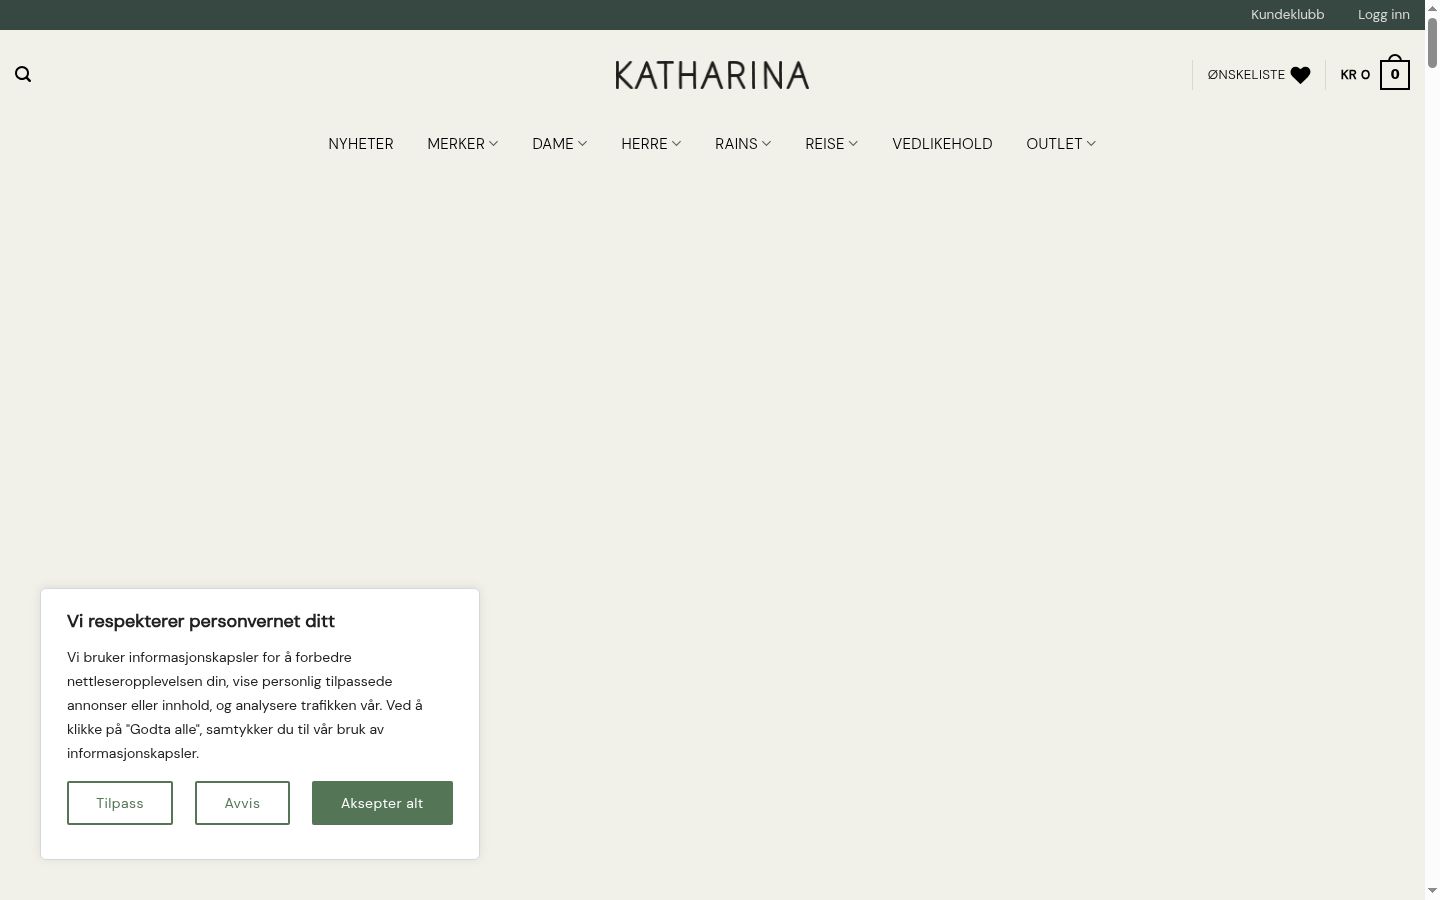Expand the OUTLET menu chevron
This screenshot has width=1440, height=900.
pos(1091,144)
